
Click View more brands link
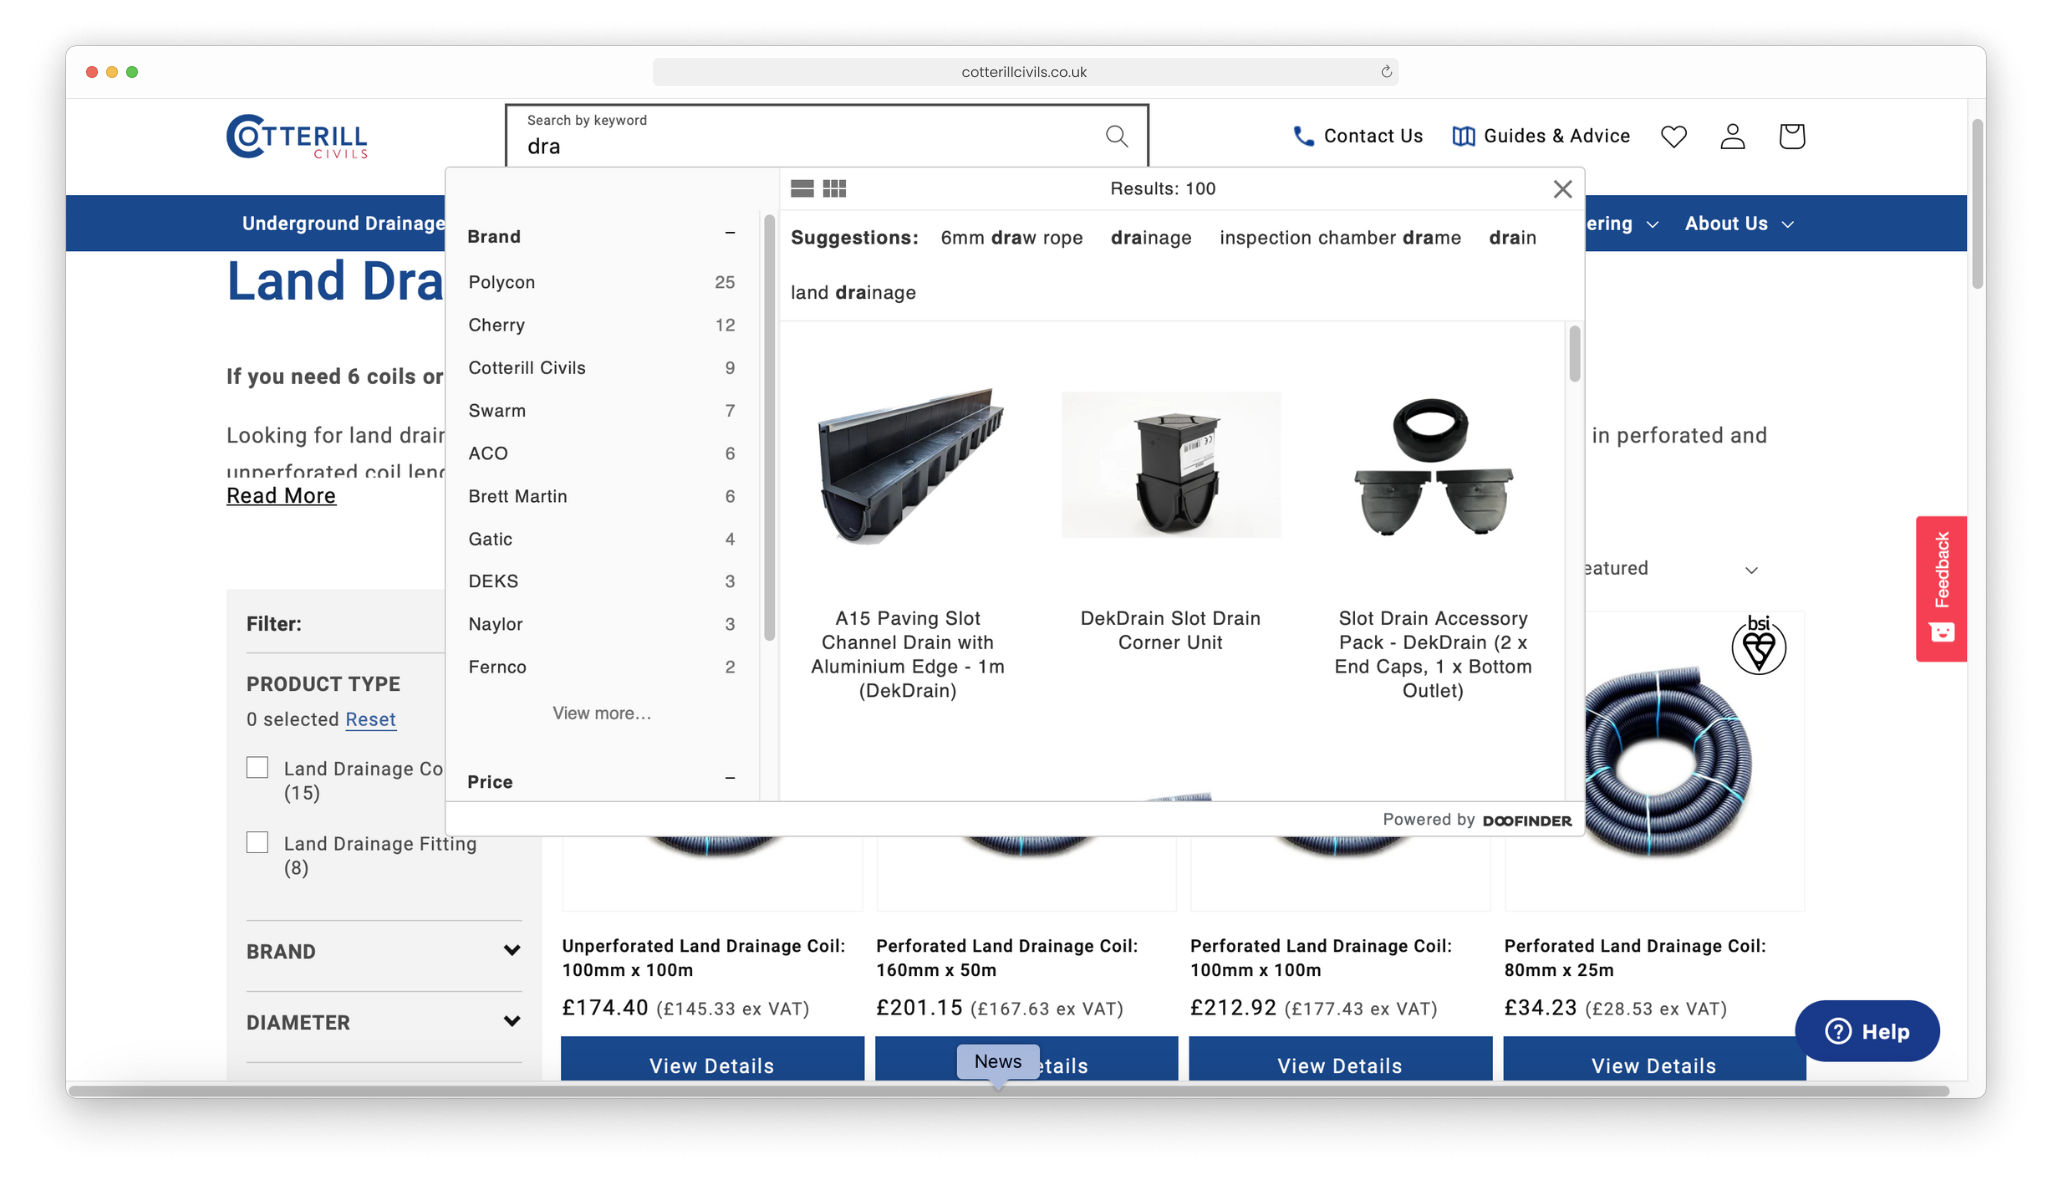tap(602, 712)
